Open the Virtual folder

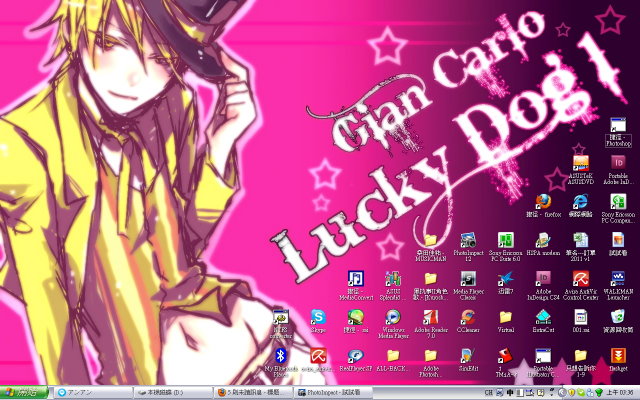(505, 317)
